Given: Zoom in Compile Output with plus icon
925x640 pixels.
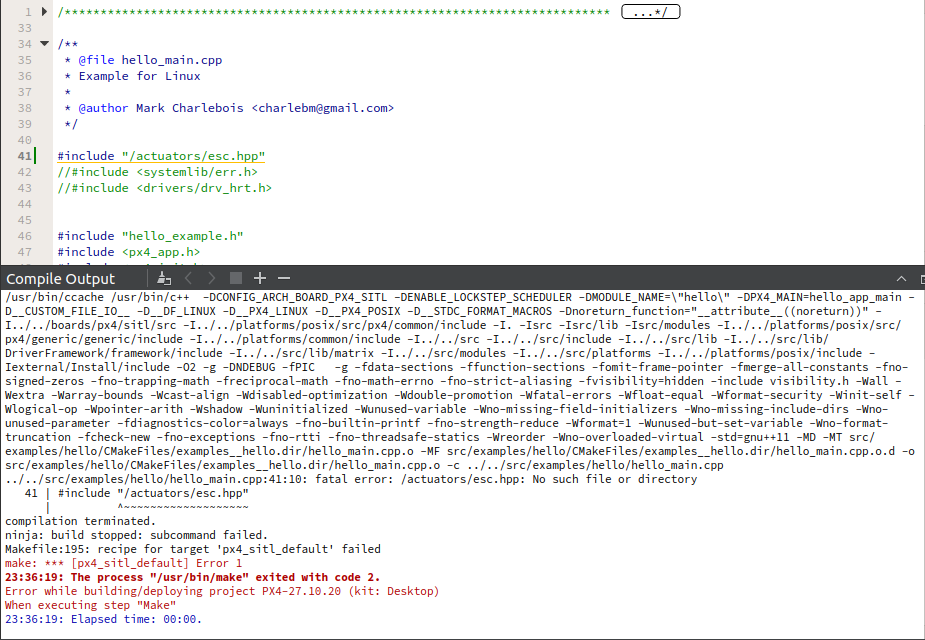Looking at the screenshot, I should [260, 278].
